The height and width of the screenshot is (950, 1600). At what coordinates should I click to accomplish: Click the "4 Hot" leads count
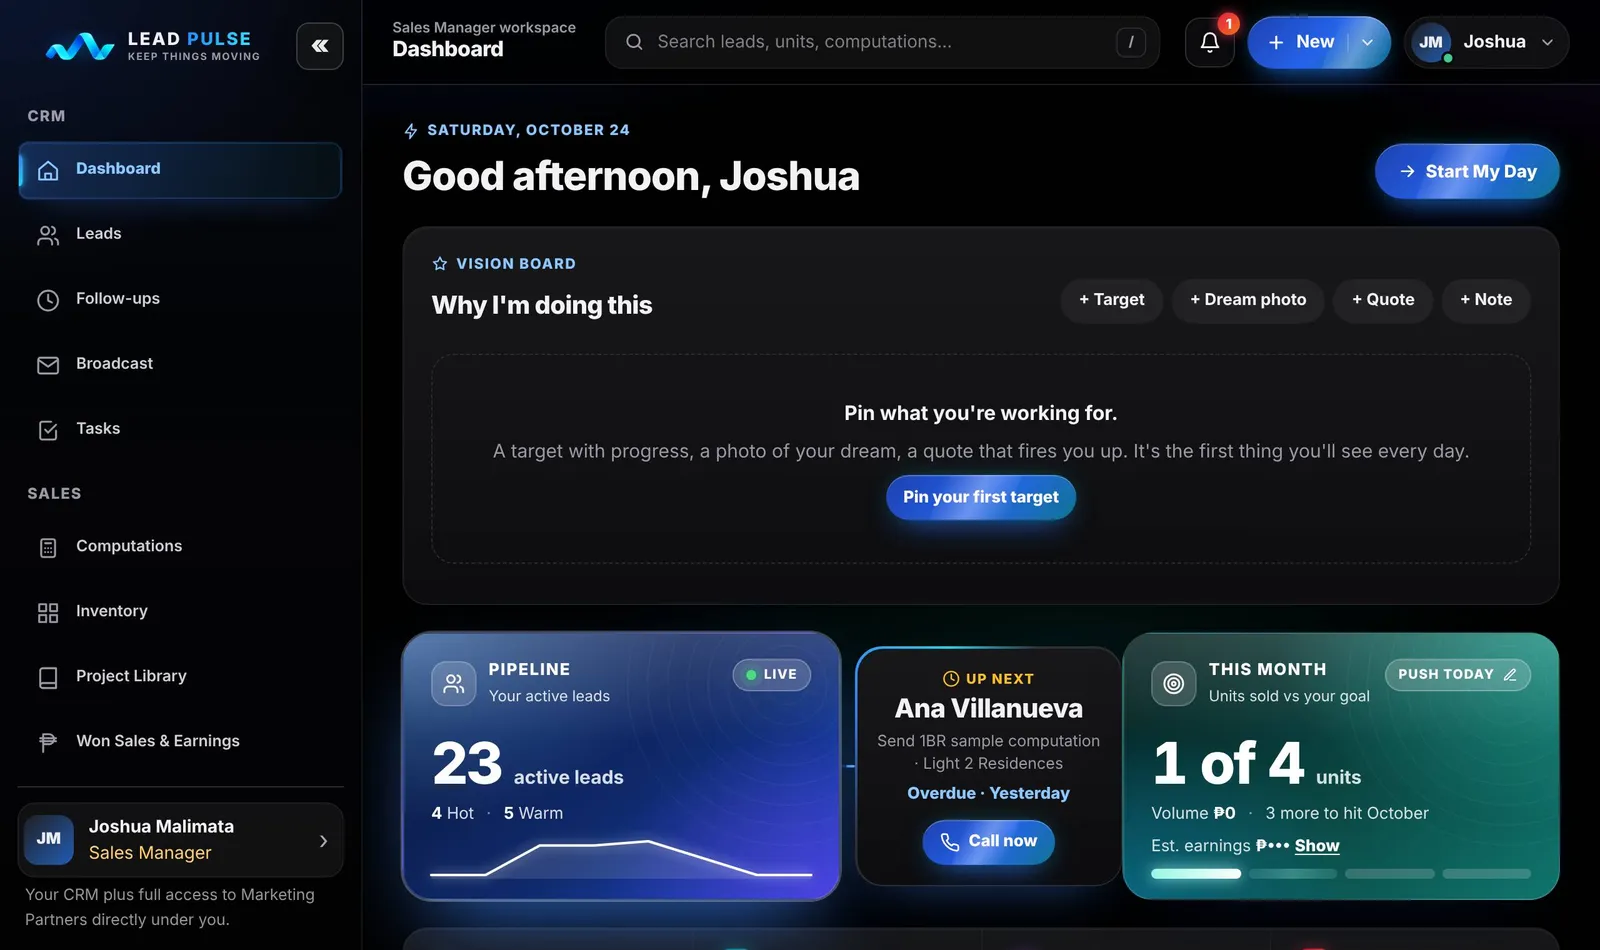click(453, 814)
